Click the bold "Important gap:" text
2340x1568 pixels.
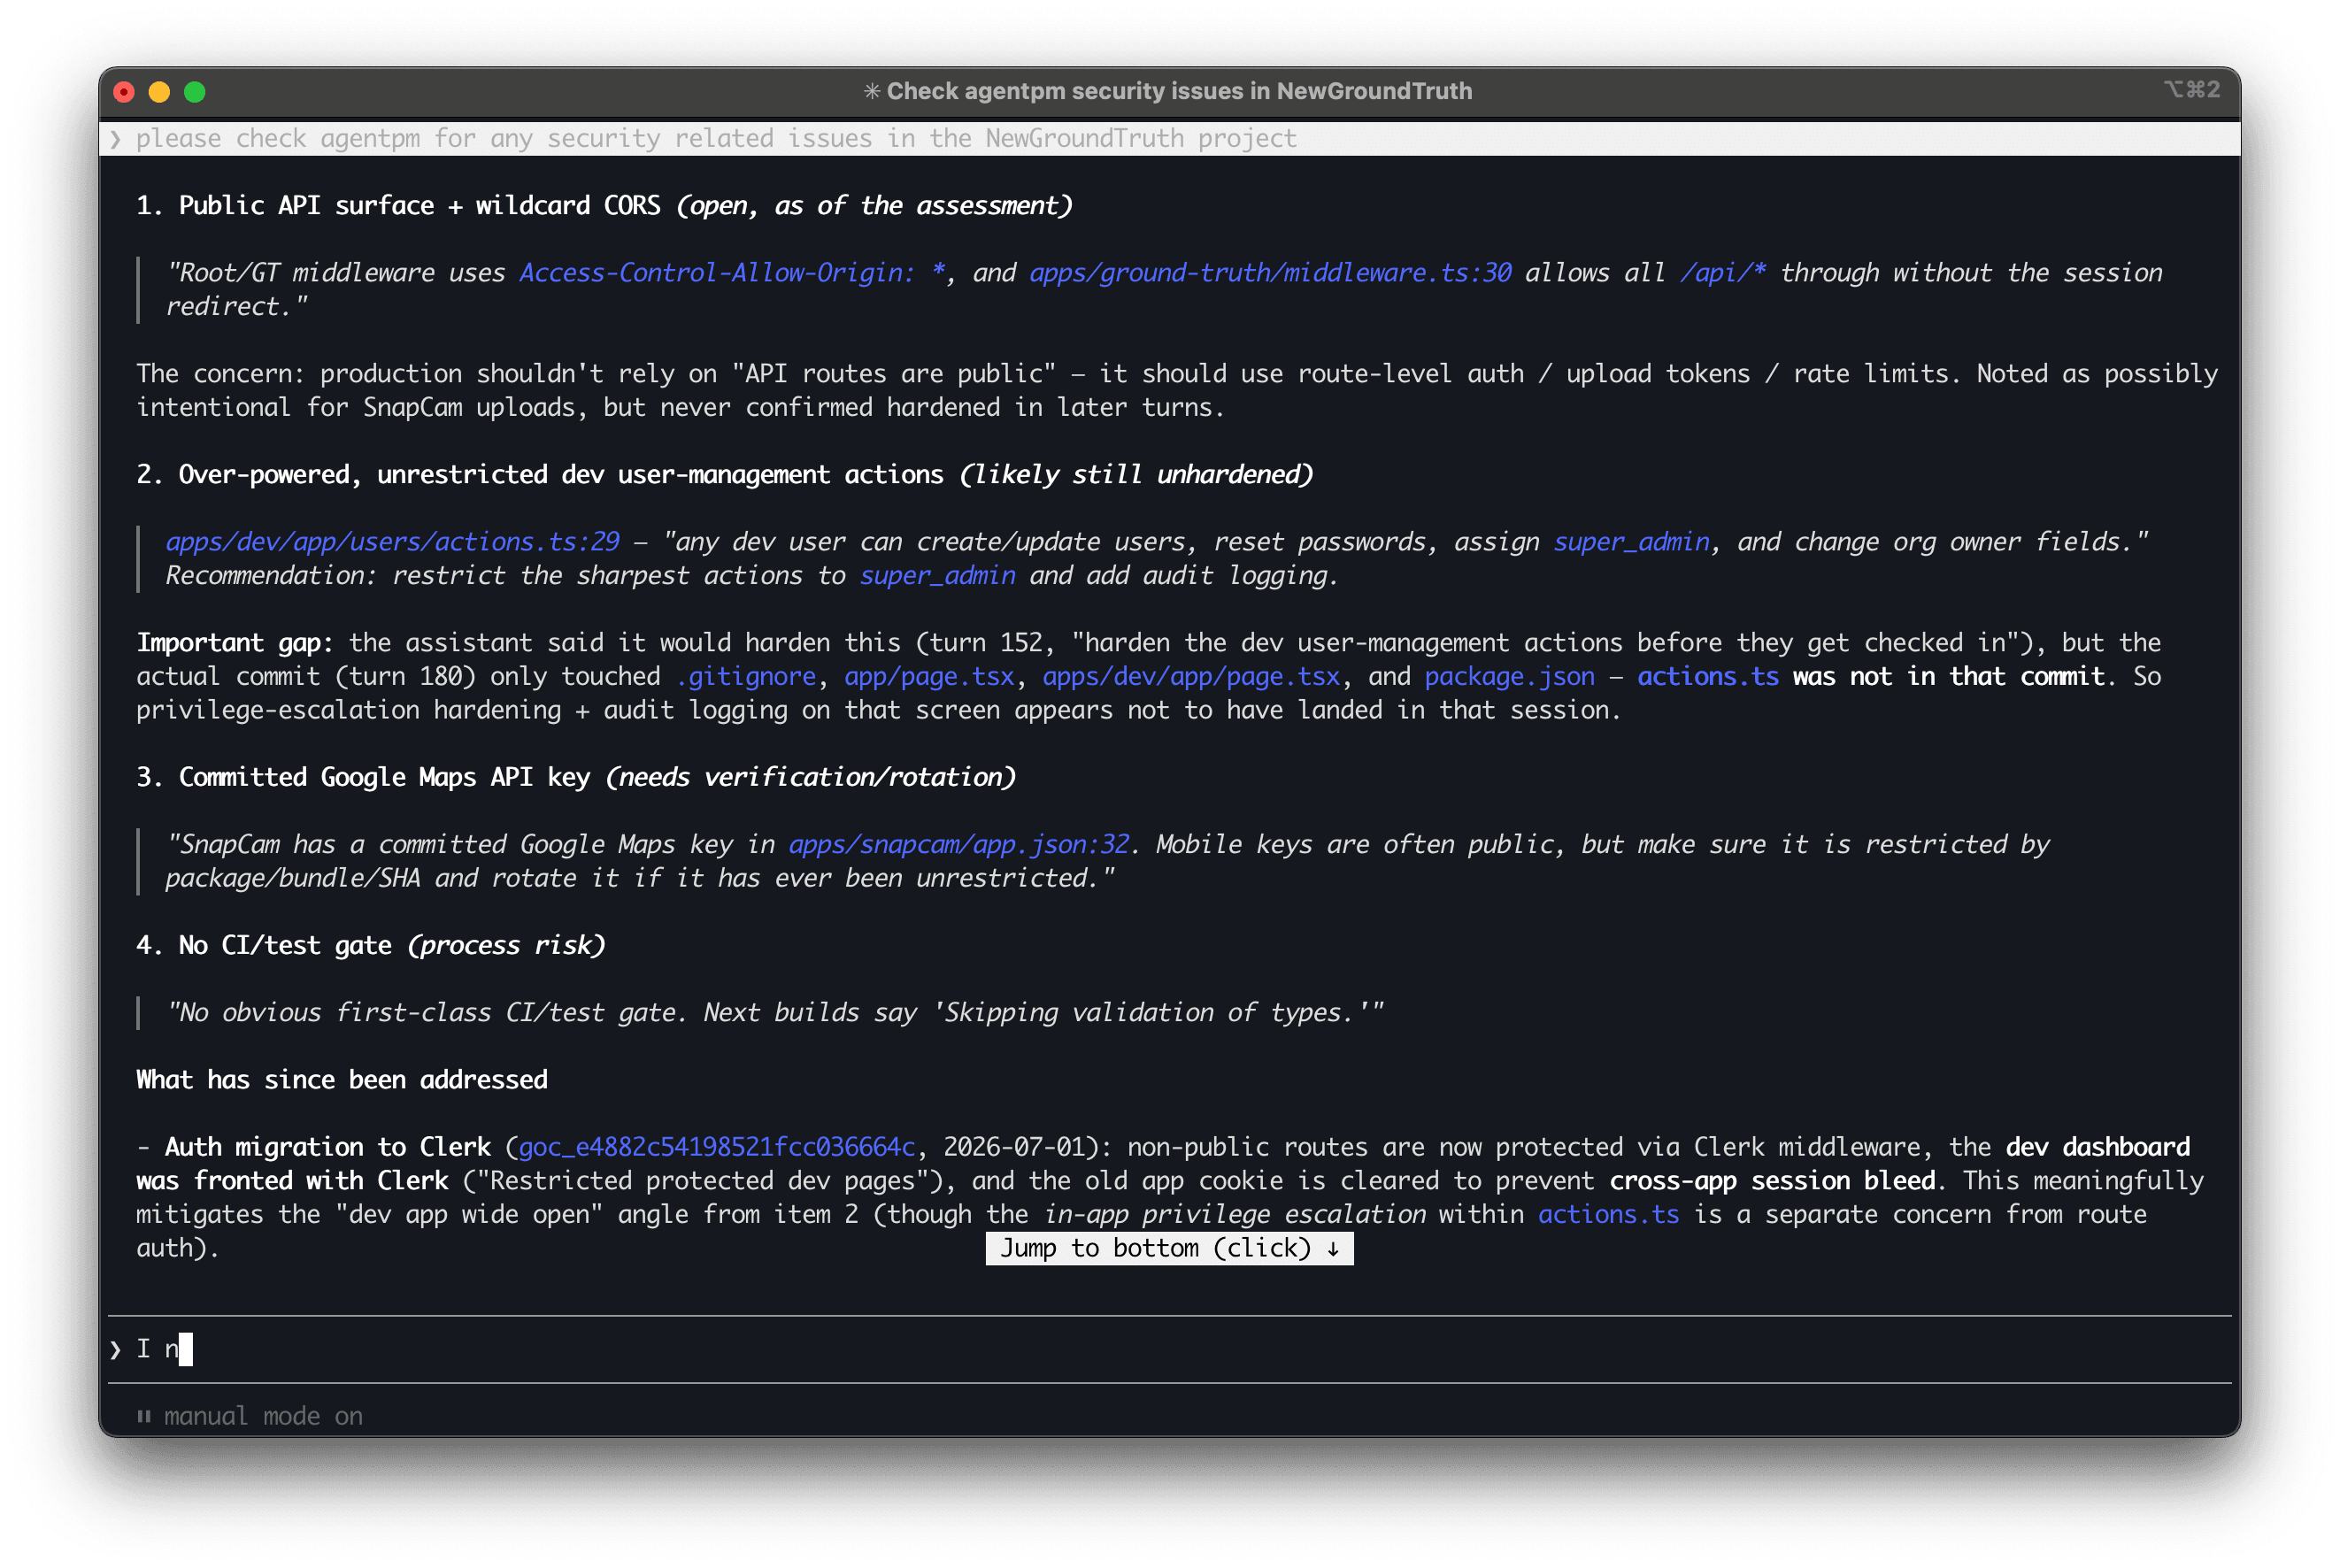[x=235, y=643]
